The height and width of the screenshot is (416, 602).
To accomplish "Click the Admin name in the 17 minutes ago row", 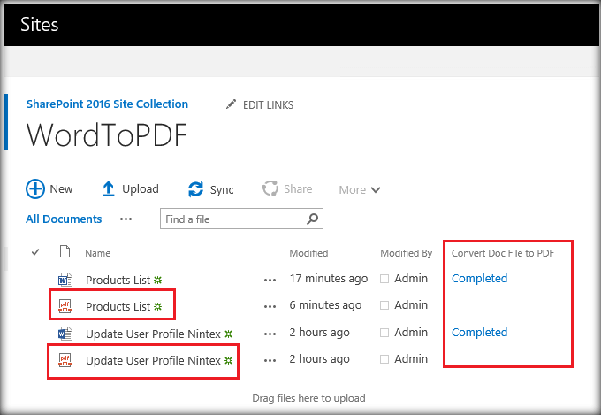I will point(411,278).
